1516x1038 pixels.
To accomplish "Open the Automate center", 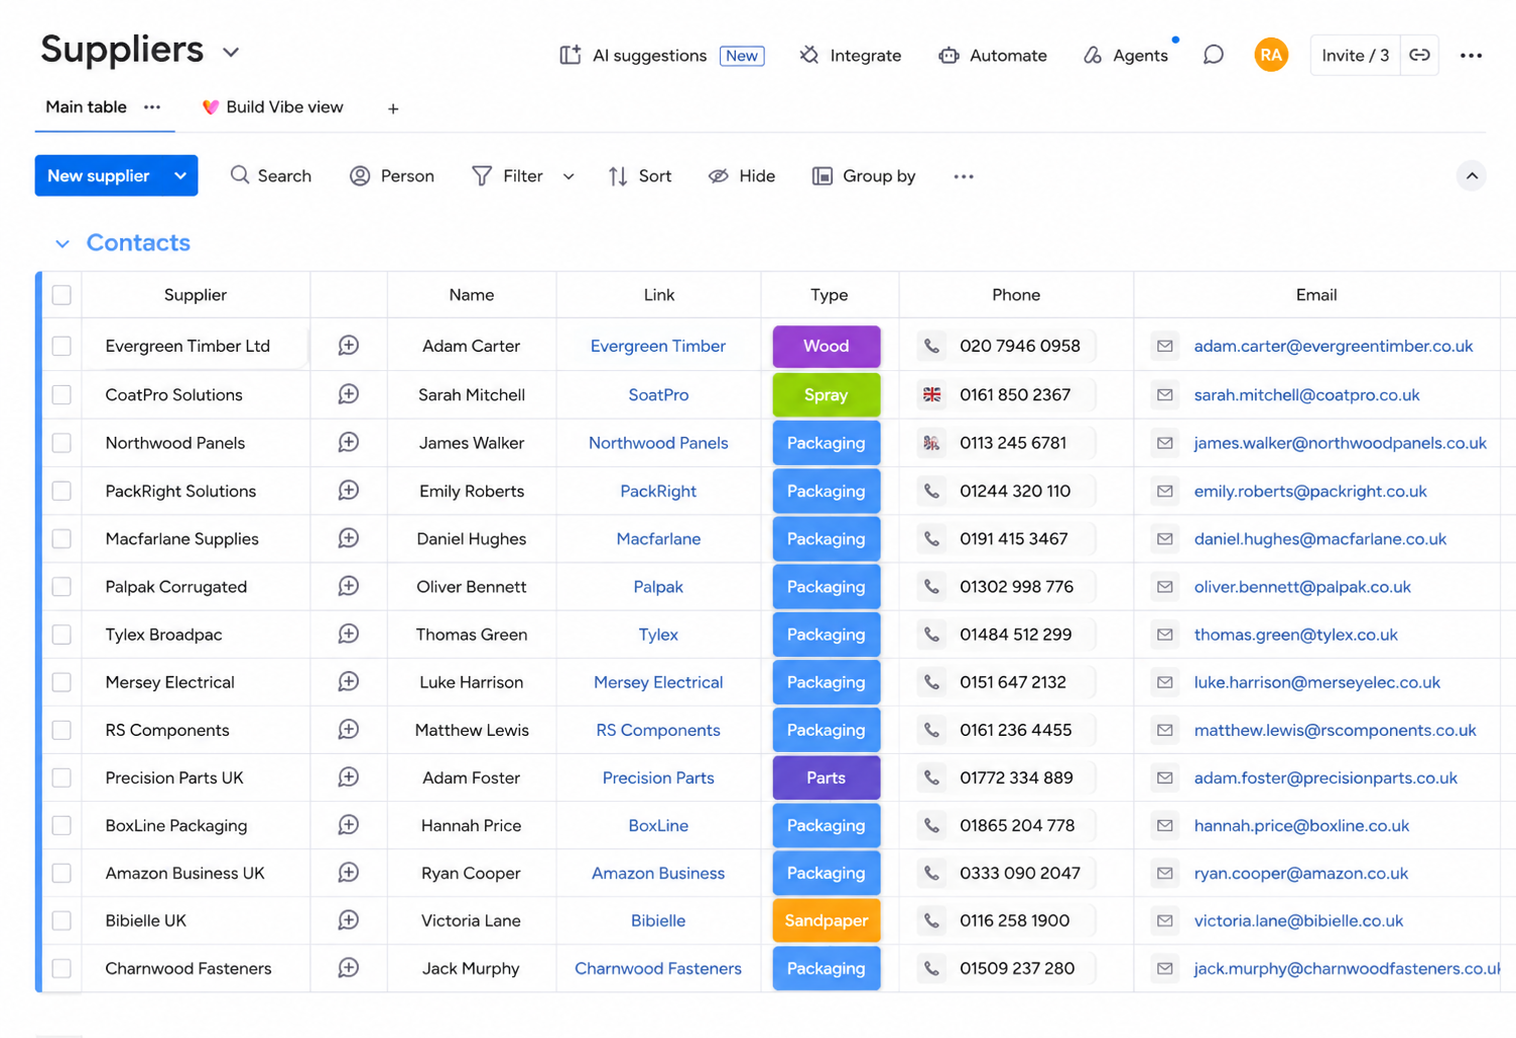I will click(992, 56).
